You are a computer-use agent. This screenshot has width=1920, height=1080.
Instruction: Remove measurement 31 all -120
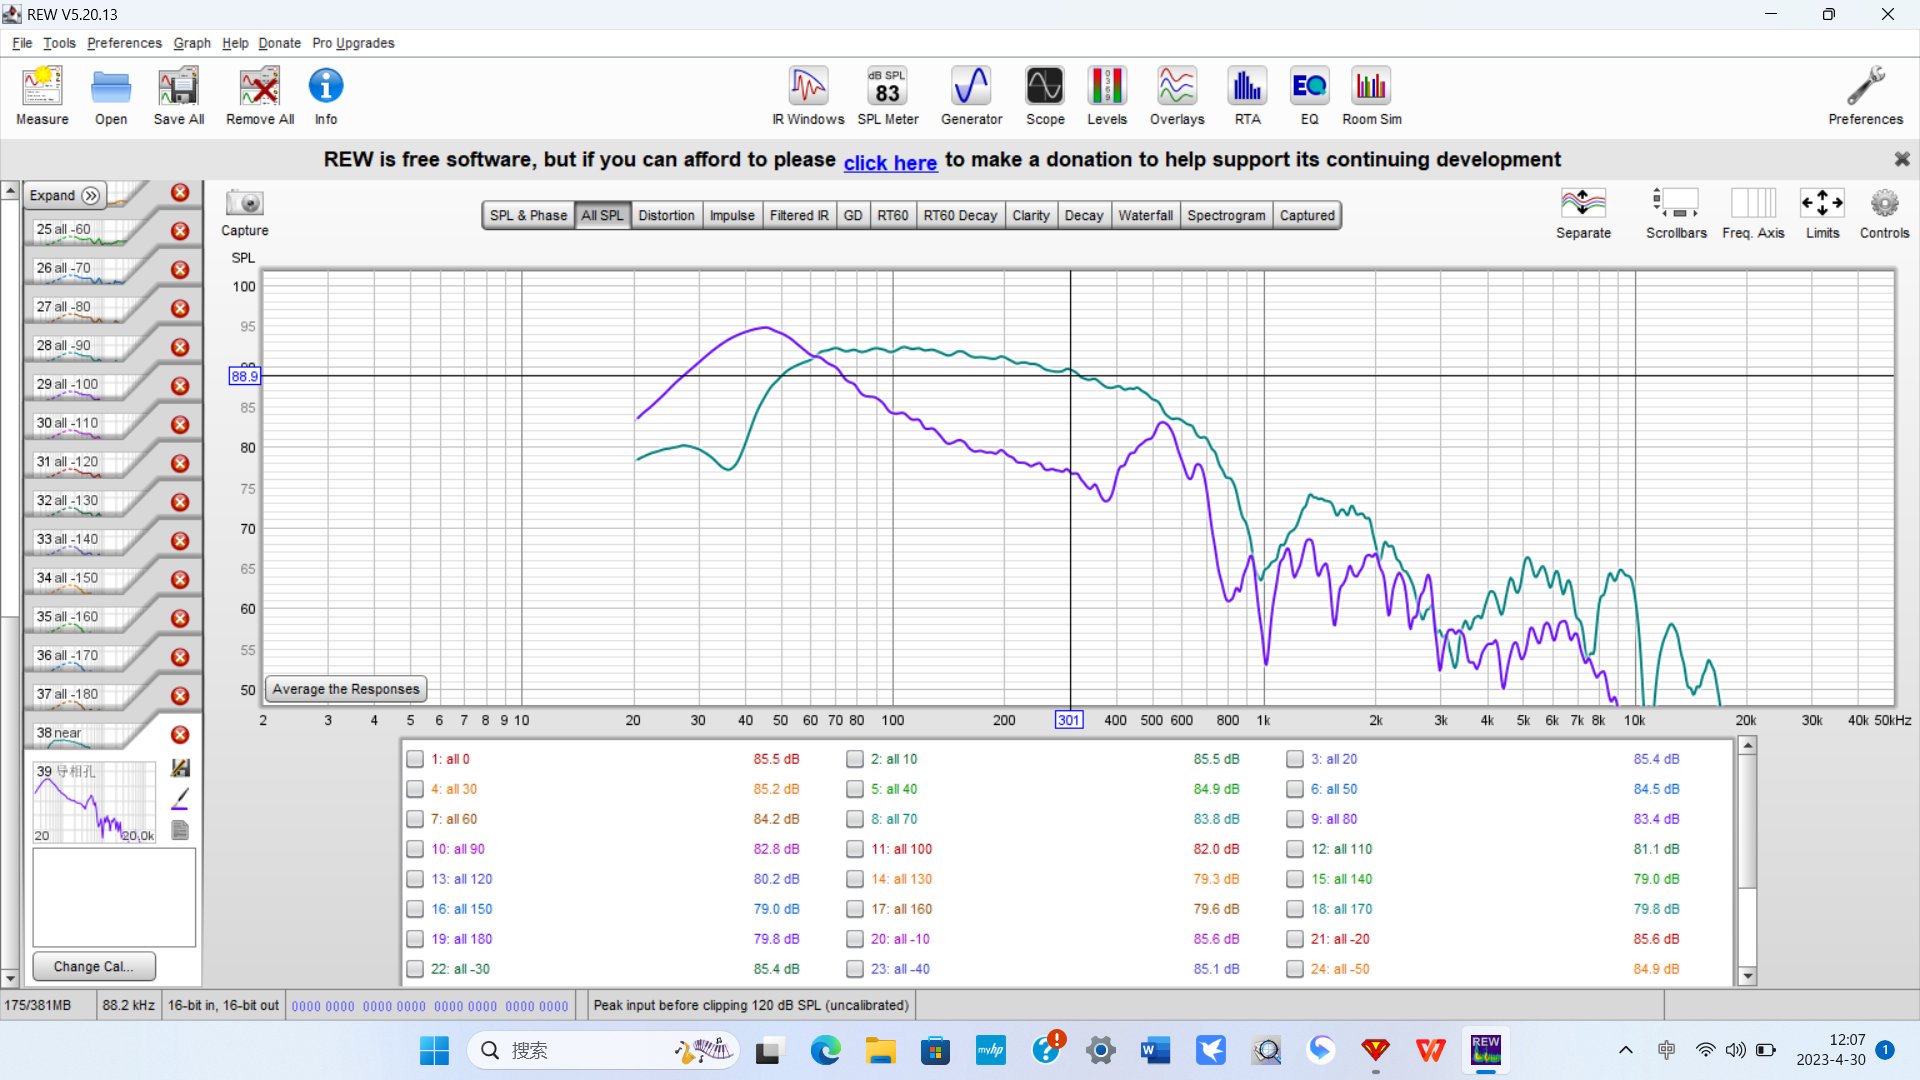(180, 464)
